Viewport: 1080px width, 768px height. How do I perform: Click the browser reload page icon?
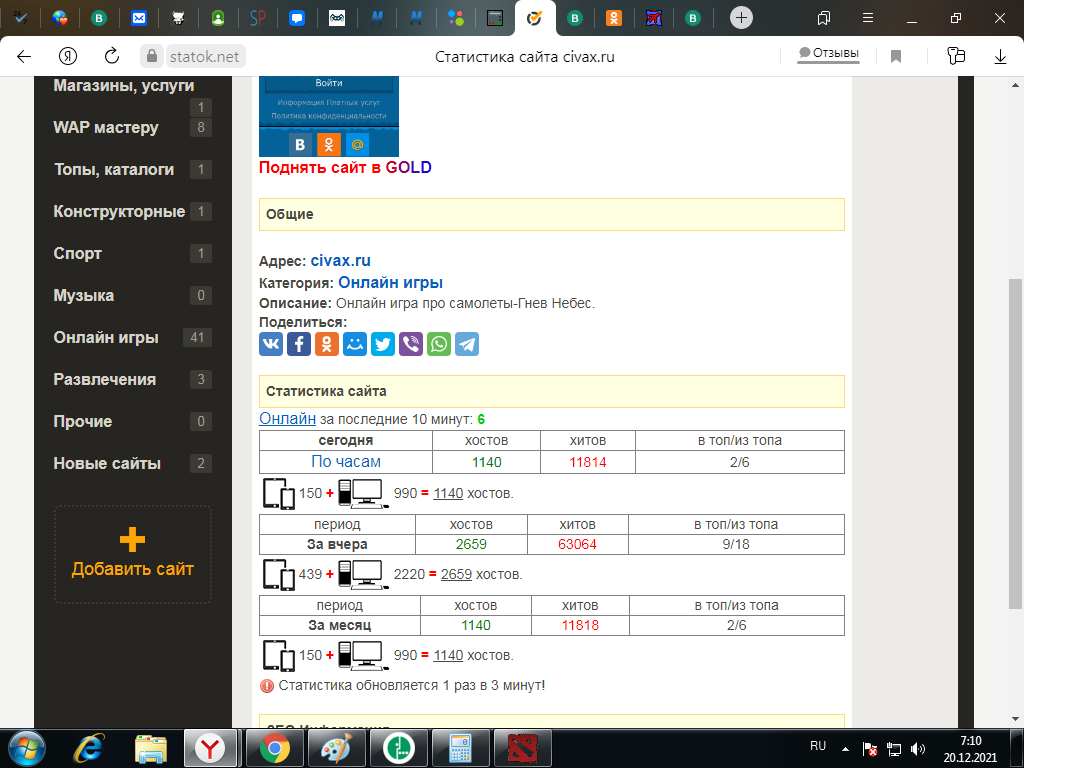tap(113, 56)
